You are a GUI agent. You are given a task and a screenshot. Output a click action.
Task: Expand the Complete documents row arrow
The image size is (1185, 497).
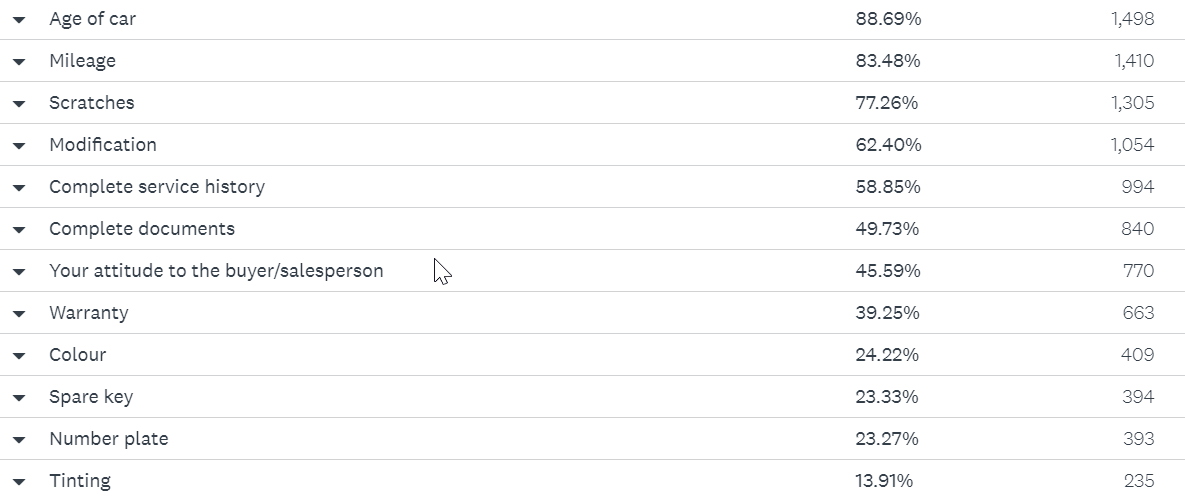[x=19, y=230]
